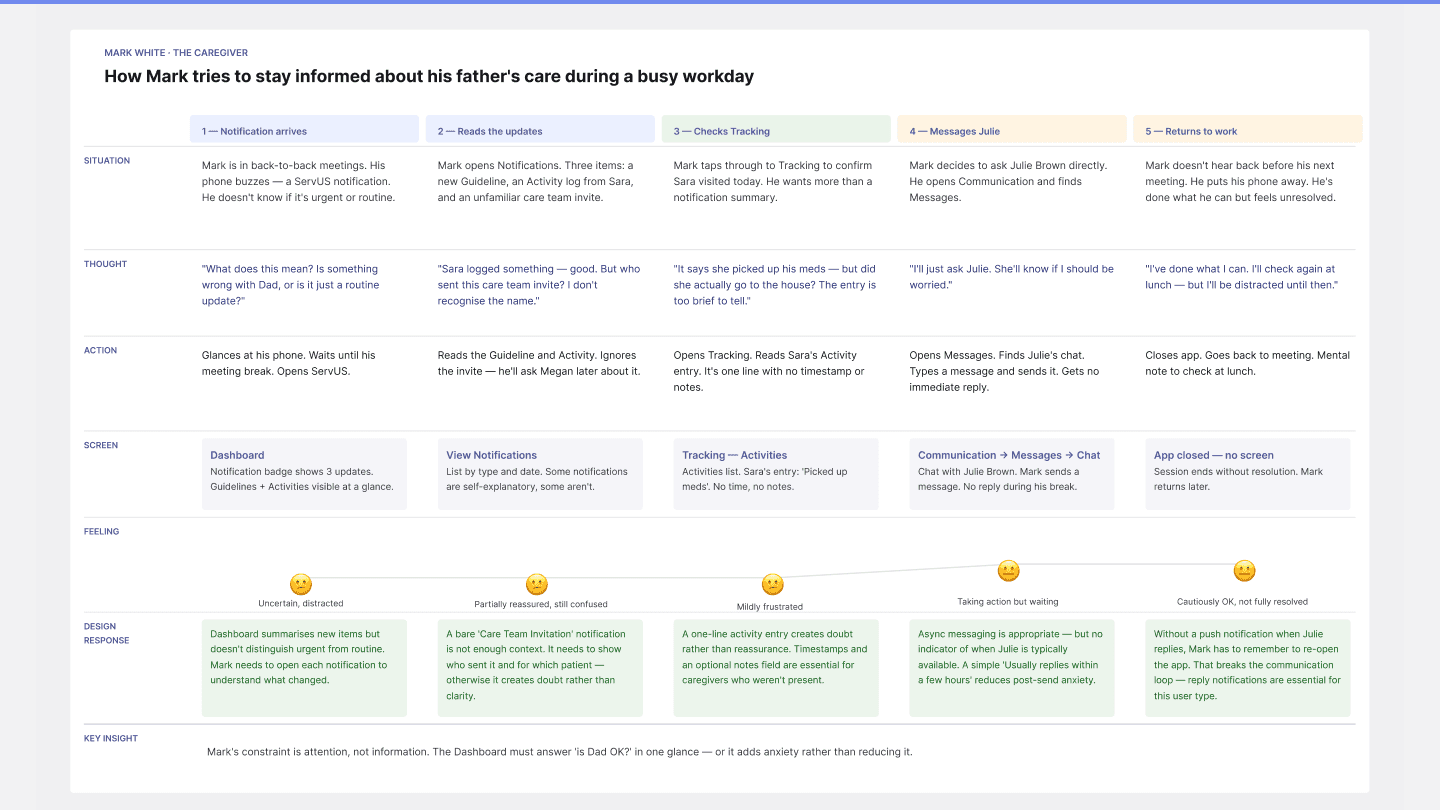Select the '1 — Notification arrives' stage header
The height and width of the screenshot is (810, 1440).
[304, 129]
